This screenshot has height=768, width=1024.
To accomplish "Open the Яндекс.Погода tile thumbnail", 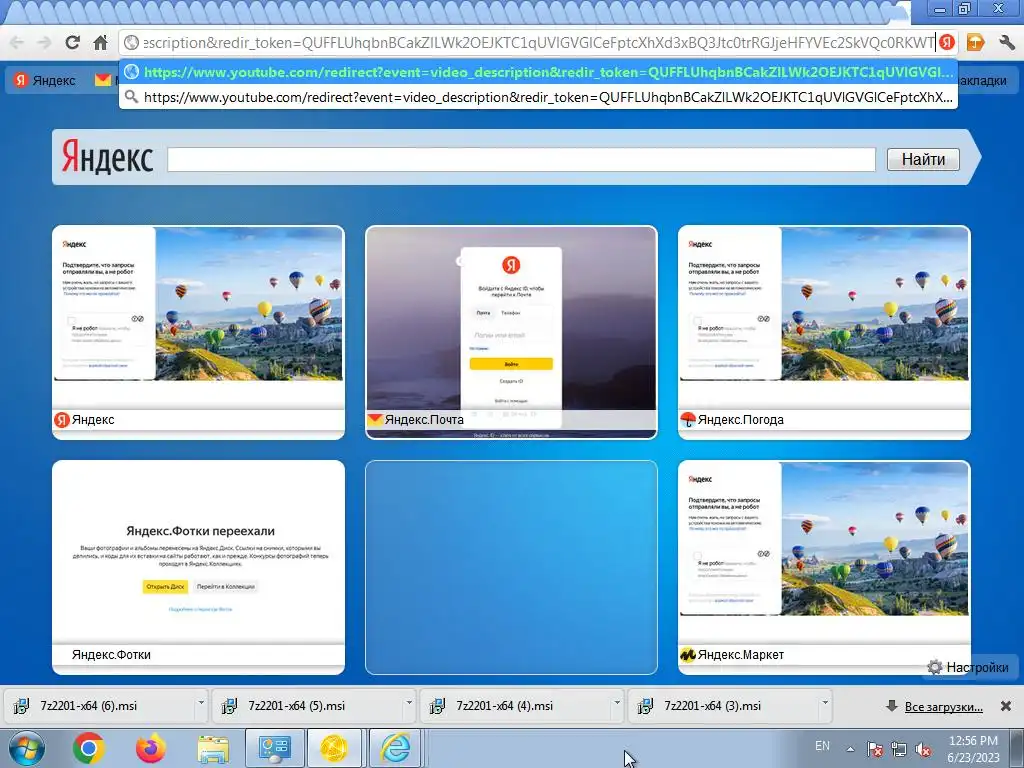I will click(x=824, y=332).
